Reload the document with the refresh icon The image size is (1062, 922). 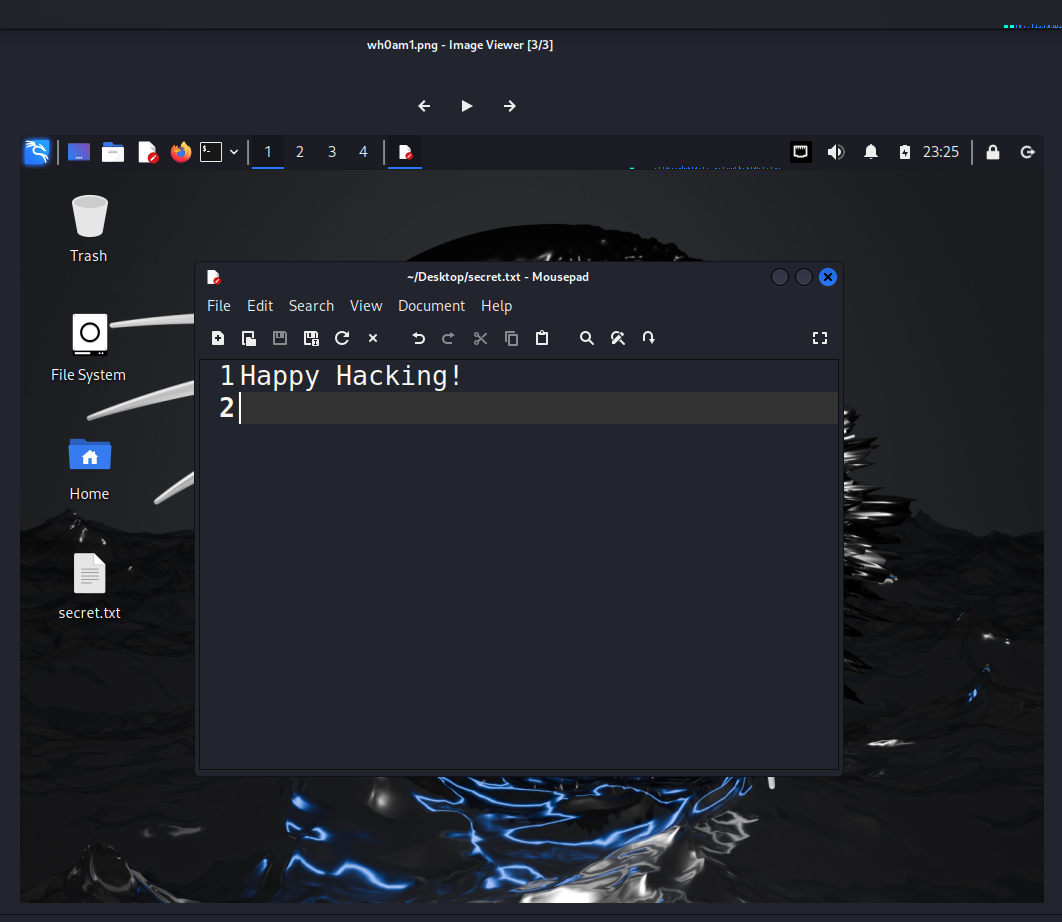pyautogui.click(x=342, y=338)
